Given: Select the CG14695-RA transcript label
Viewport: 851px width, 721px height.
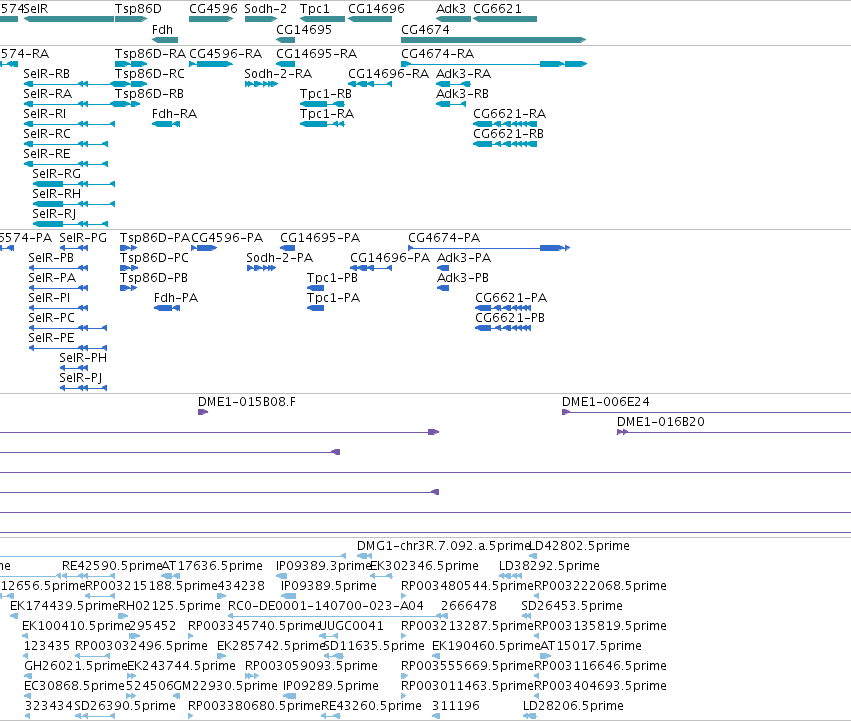Looking at the screenshot, I should pyautogui.click(x=316, y=53).
